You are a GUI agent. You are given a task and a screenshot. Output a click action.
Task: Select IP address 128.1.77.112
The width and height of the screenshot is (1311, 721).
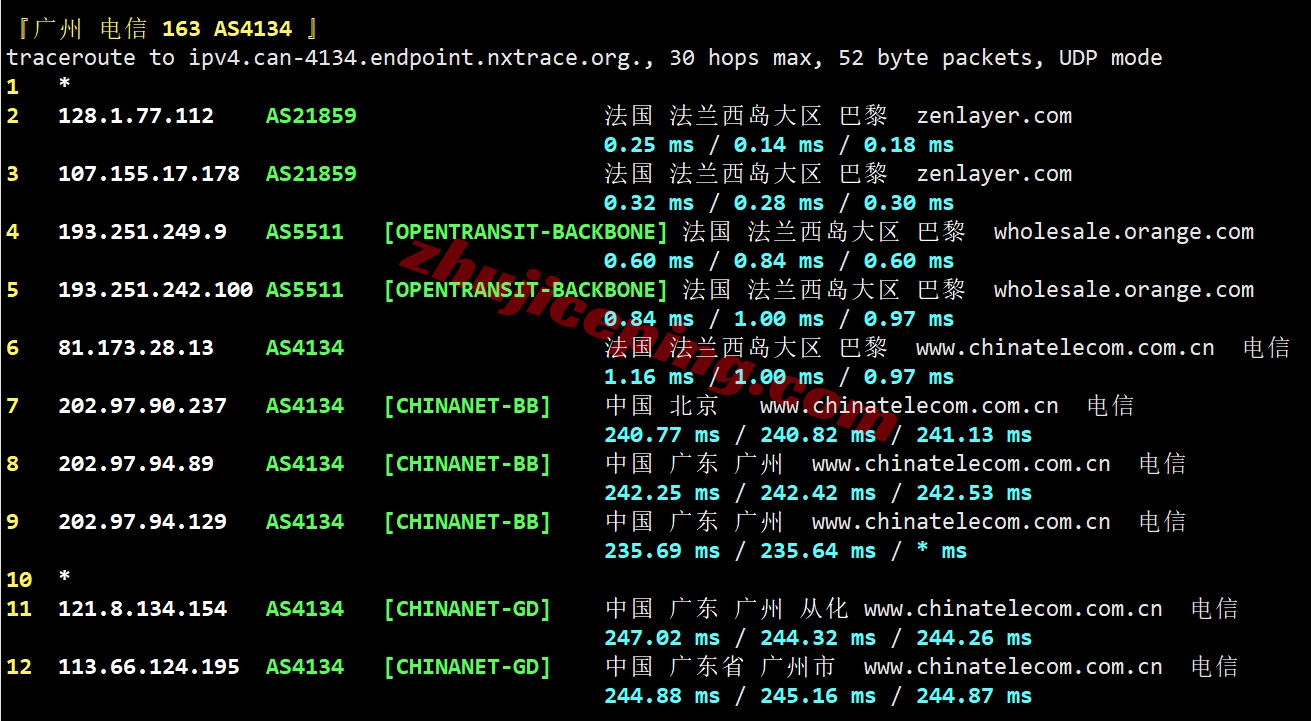(x=136, y=116)
